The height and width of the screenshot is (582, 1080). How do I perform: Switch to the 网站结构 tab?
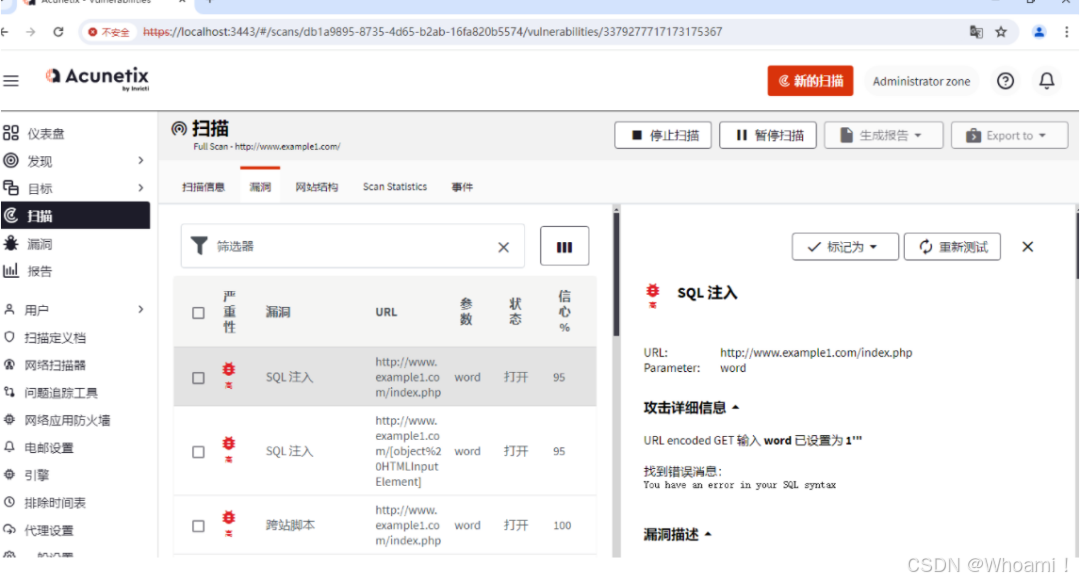317,187
